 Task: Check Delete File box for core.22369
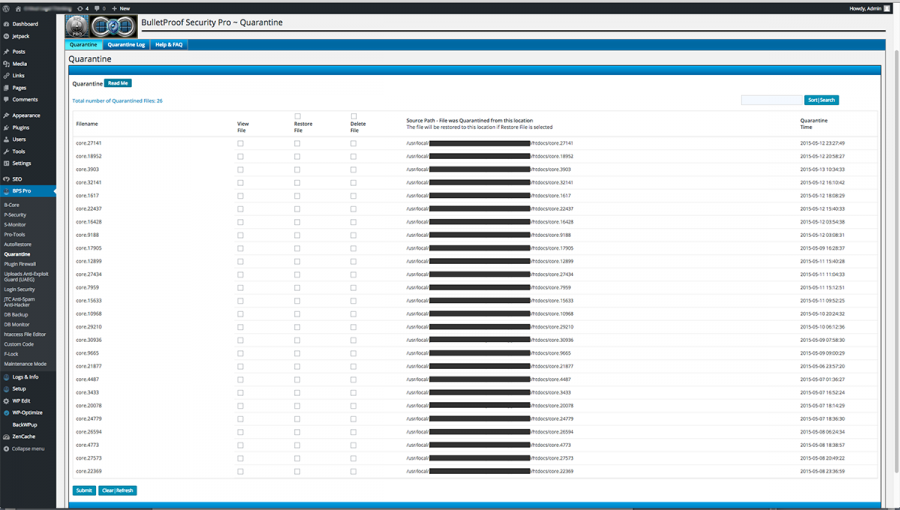353,471
